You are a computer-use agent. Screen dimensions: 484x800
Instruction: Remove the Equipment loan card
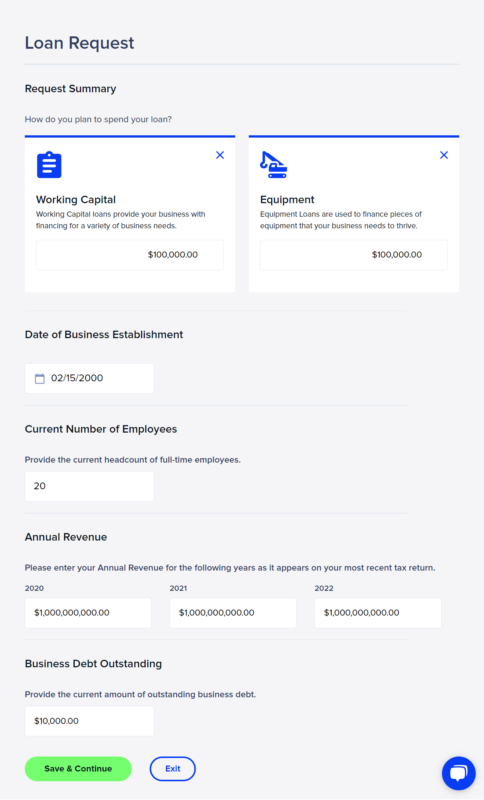[444, 155]
